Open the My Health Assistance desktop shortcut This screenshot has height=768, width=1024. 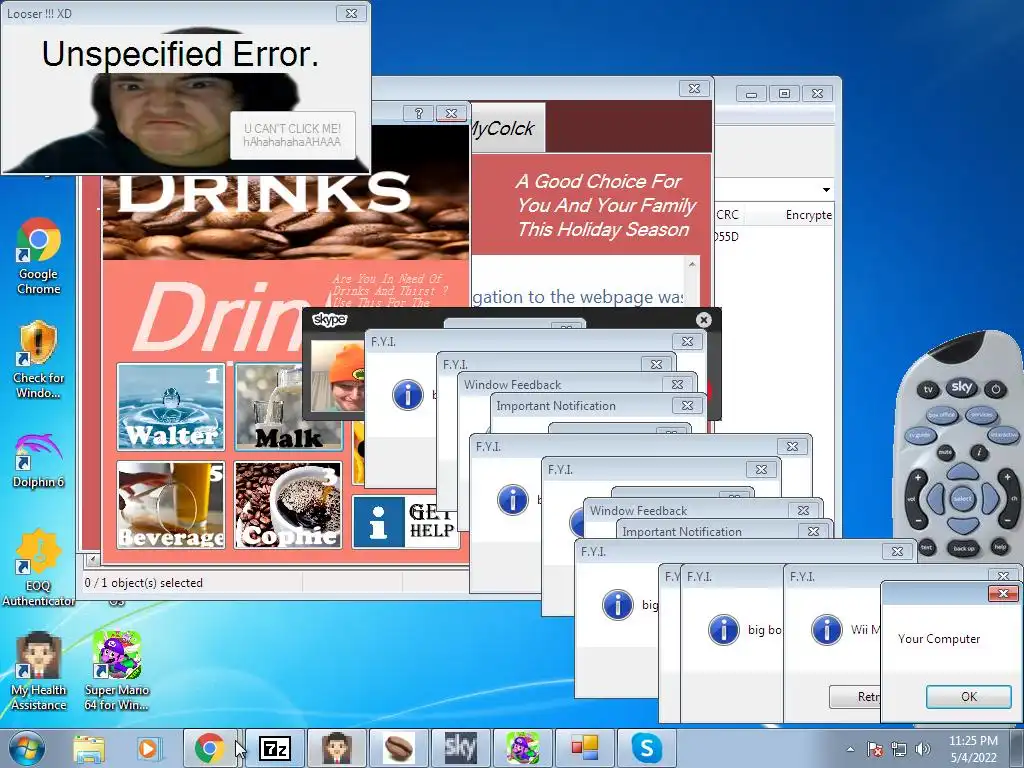point(39,670)
